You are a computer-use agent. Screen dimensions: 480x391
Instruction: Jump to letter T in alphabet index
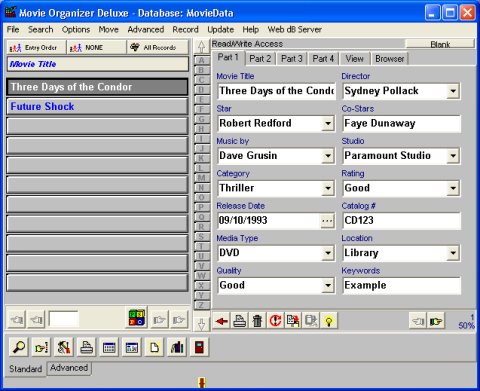[x=201, y=246]
